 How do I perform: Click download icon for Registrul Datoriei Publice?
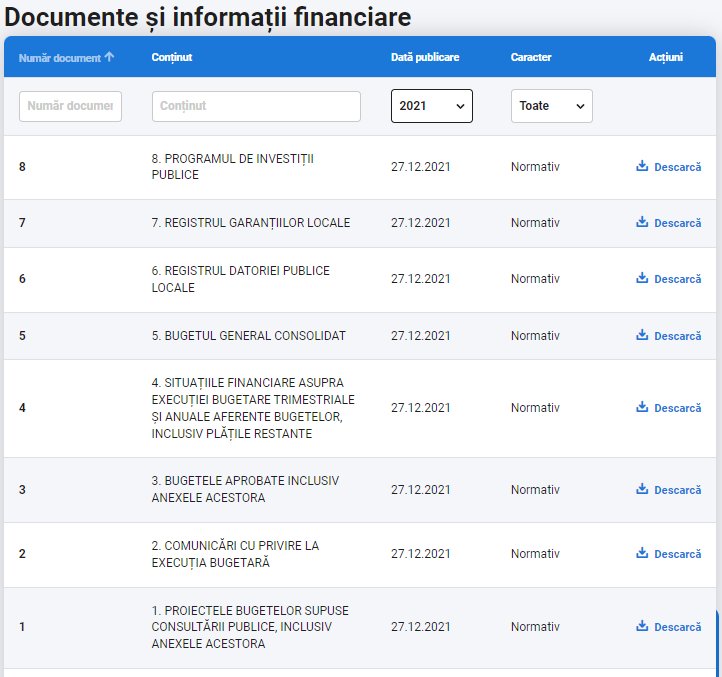(x=642, y=278)
